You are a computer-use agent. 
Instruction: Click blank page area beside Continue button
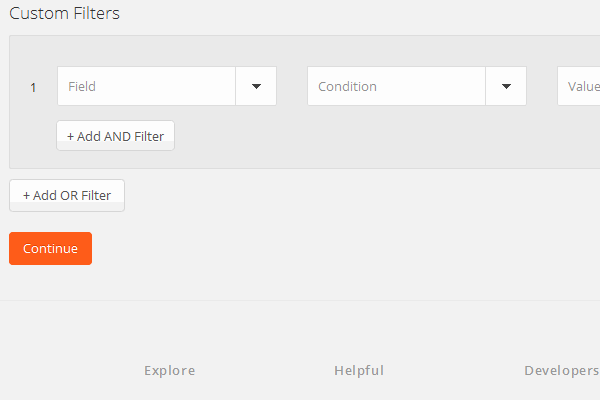point(300,249)
